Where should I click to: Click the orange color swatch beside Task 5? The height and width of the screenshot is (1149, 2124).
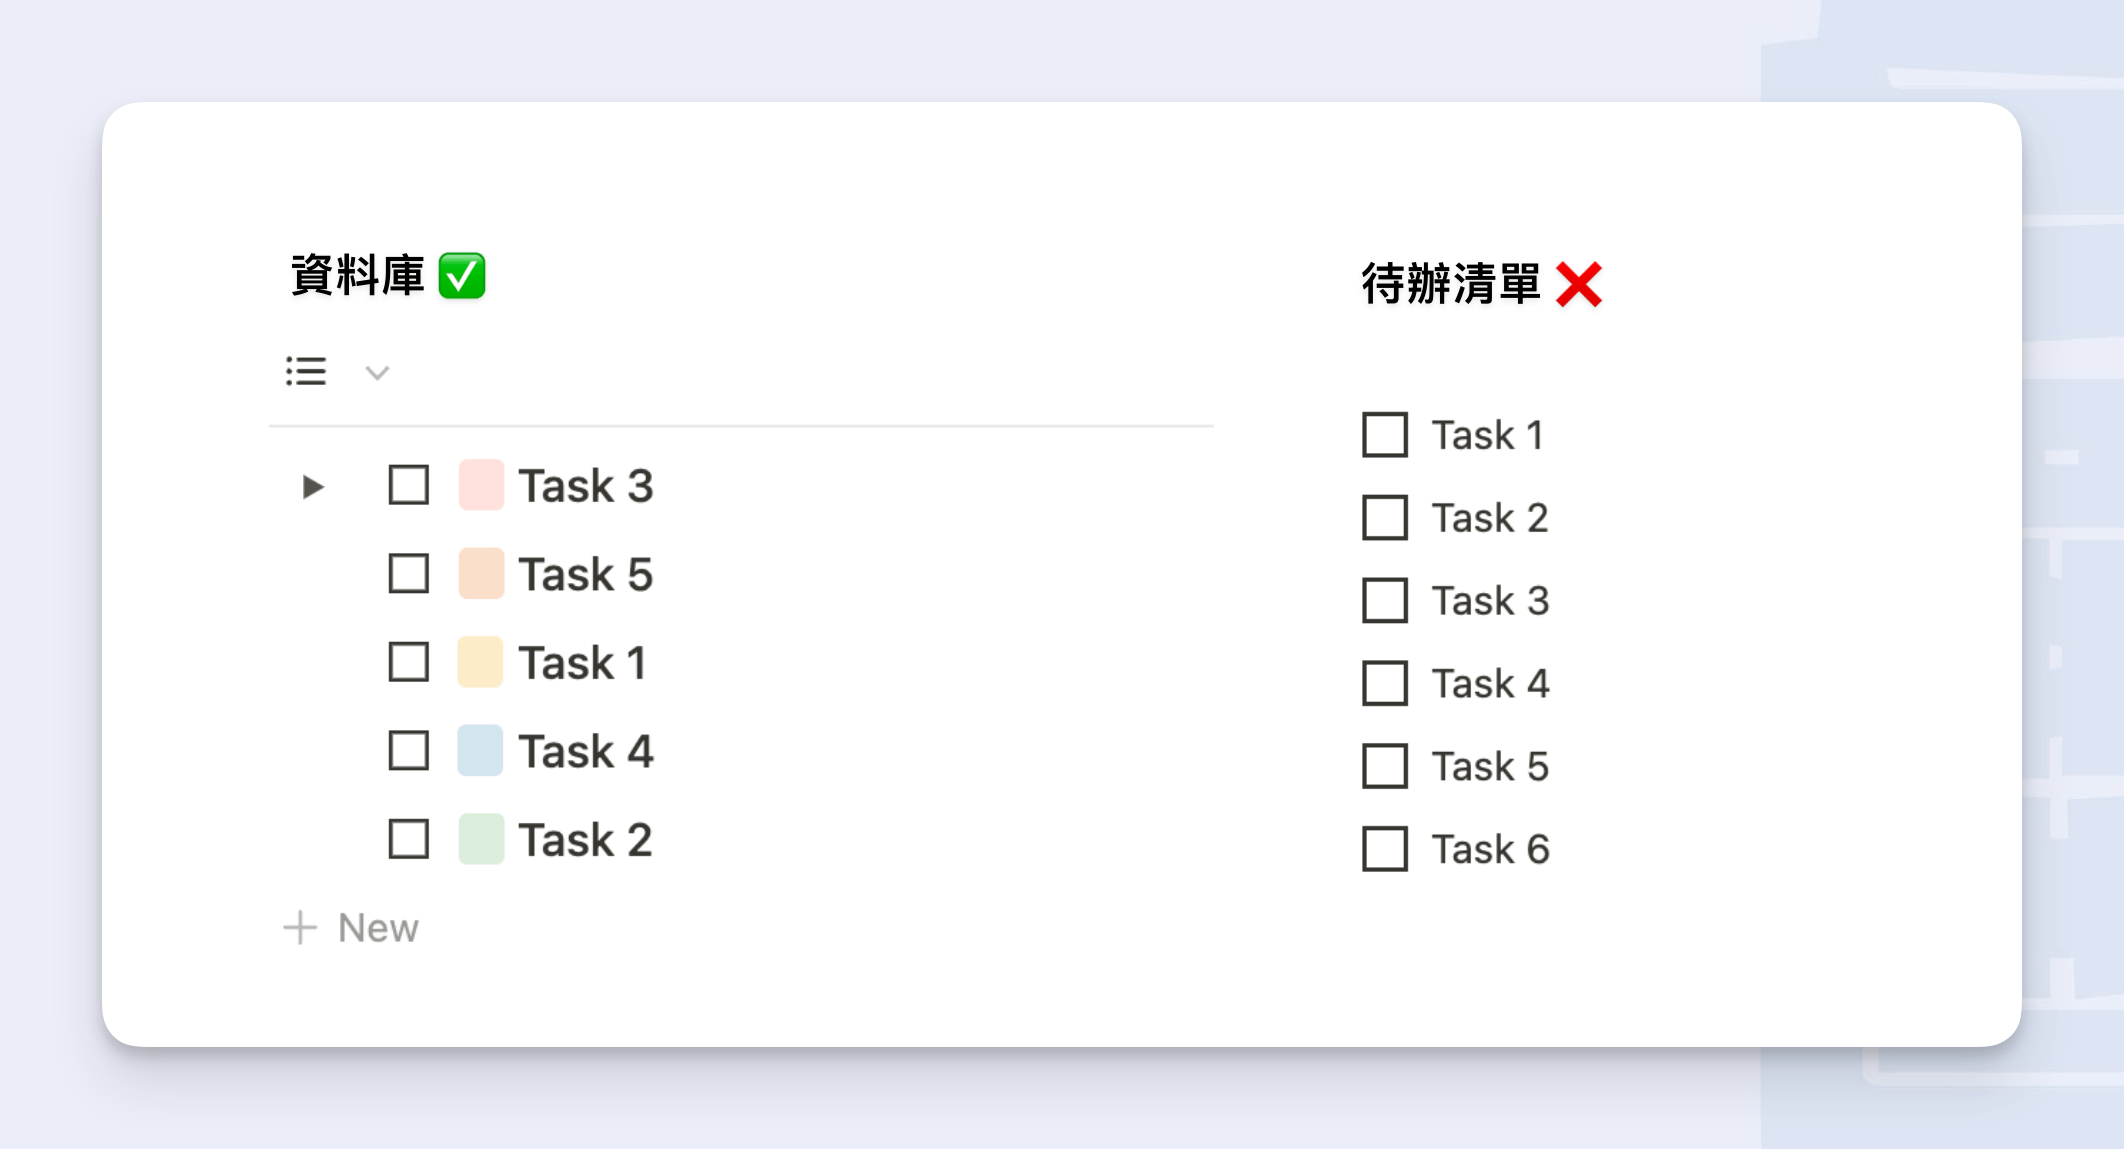[480, 574]
